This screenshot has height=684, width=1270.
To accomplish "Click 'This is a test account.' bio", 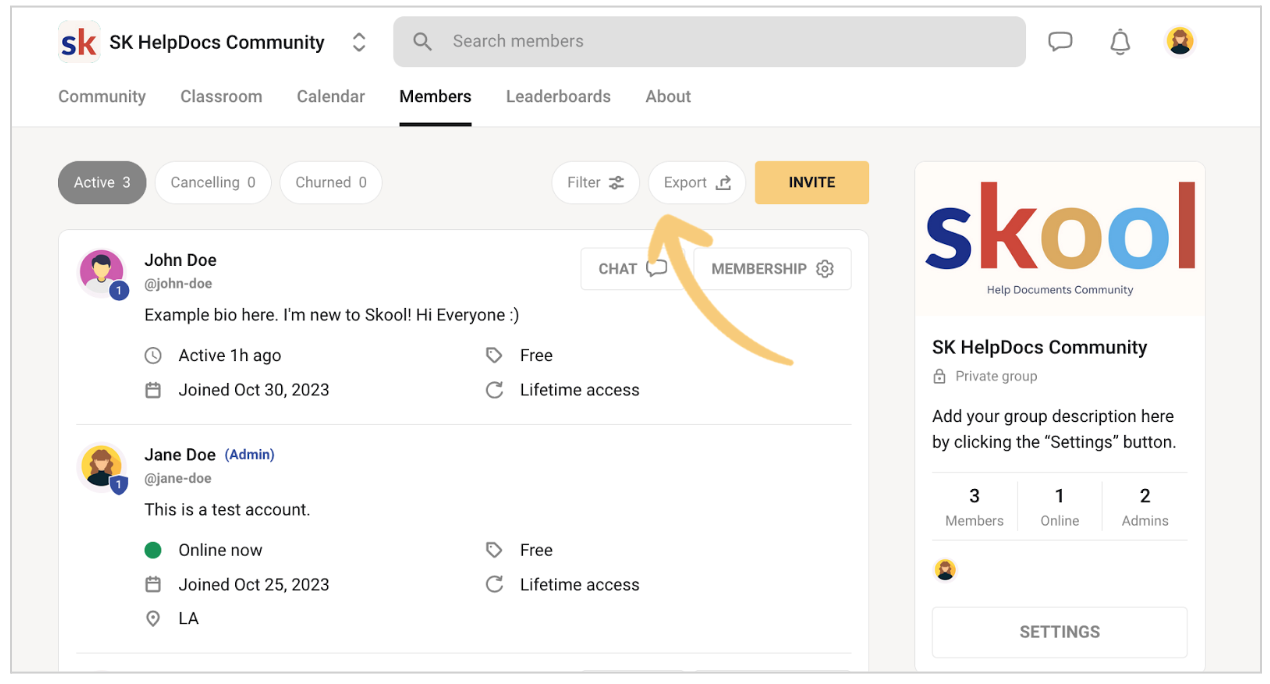I will [227, 509].
